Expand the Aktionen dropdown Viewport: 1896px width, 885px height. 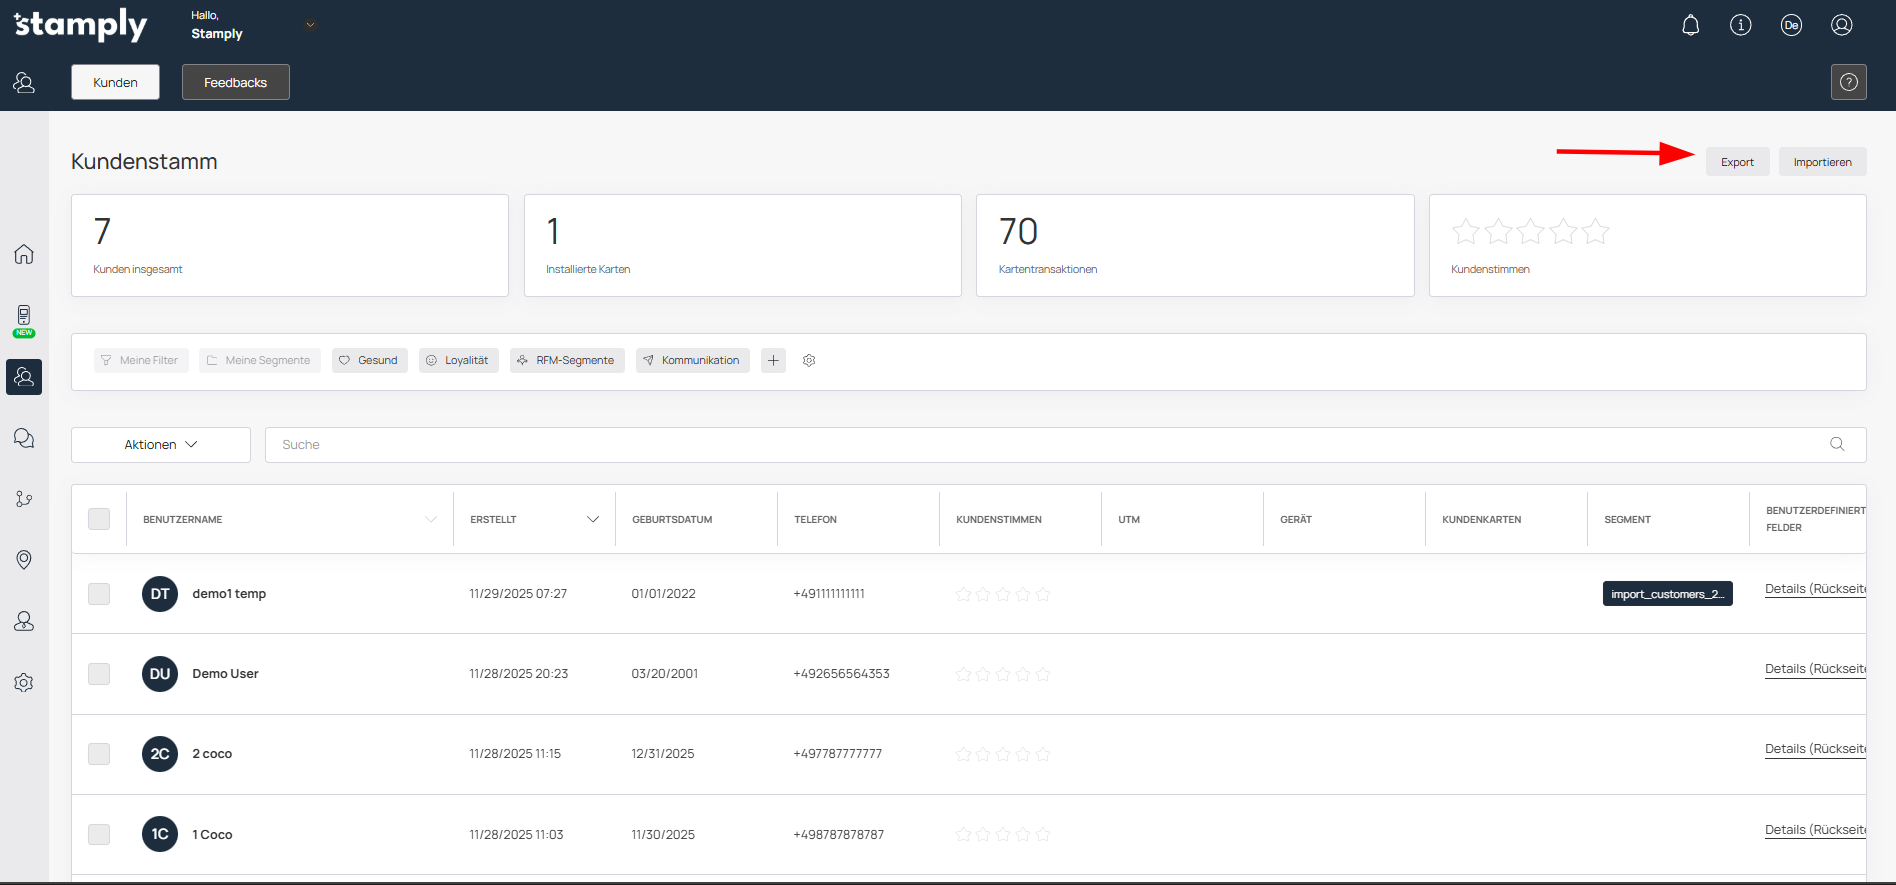[161, 445]
